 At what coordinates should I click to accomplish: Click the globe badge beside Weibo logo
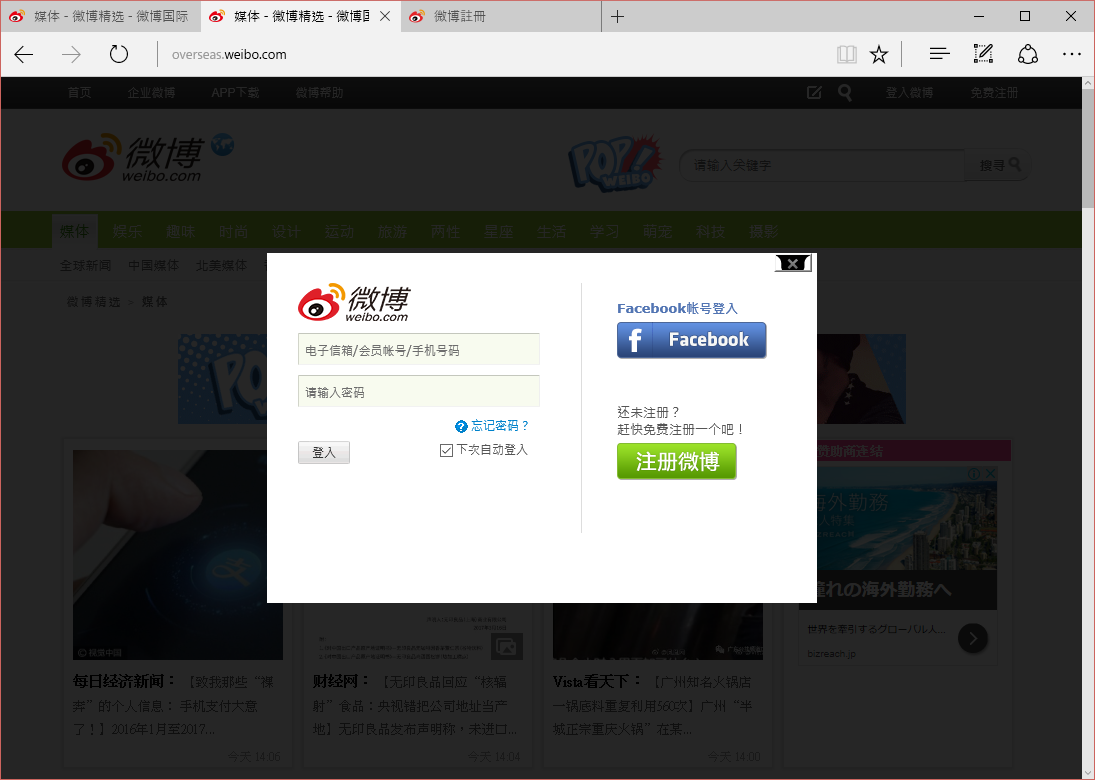[x=223, y=145]
